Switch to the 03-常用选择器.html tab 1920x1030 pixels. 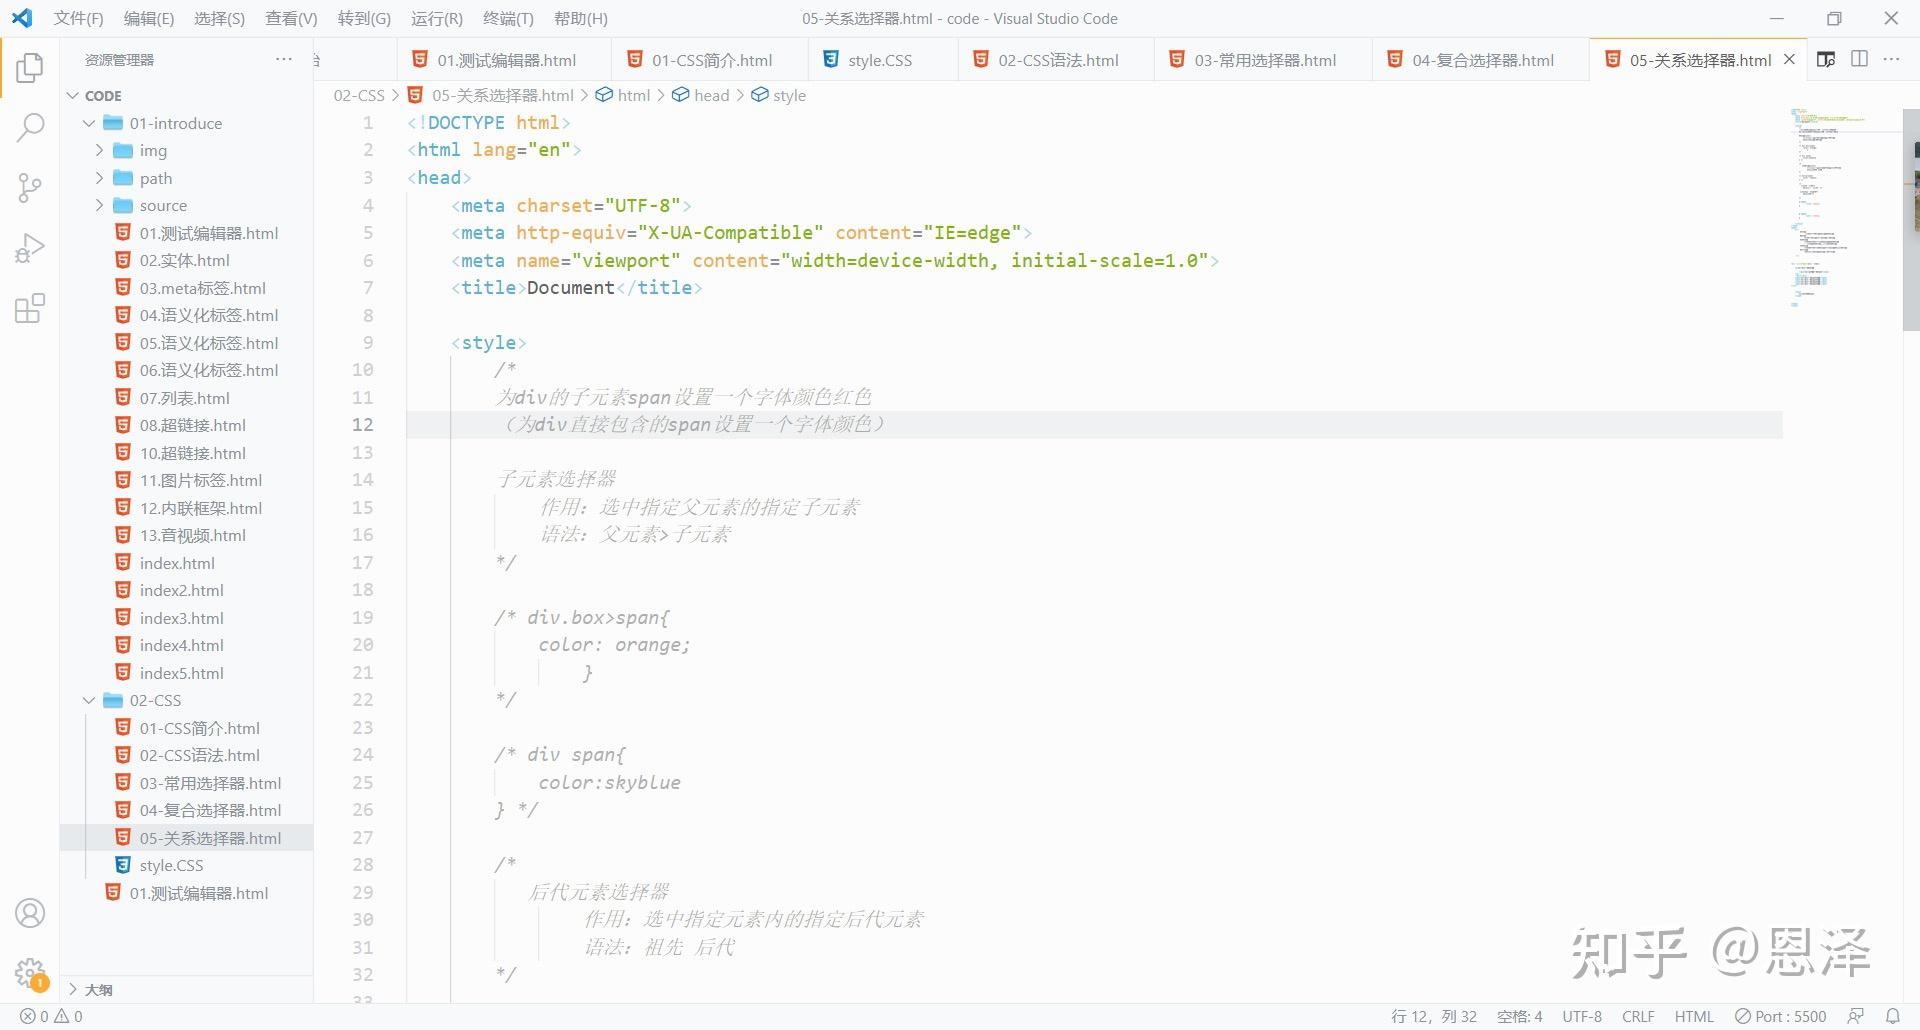pyautogui.click(x=1262, y=60)
